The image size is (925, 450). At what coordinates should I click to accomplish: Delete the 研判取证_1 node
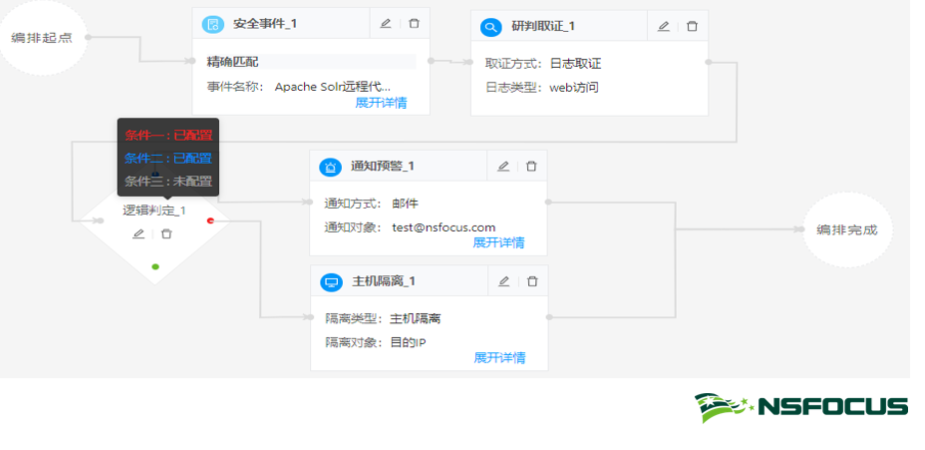coord(693,26)
